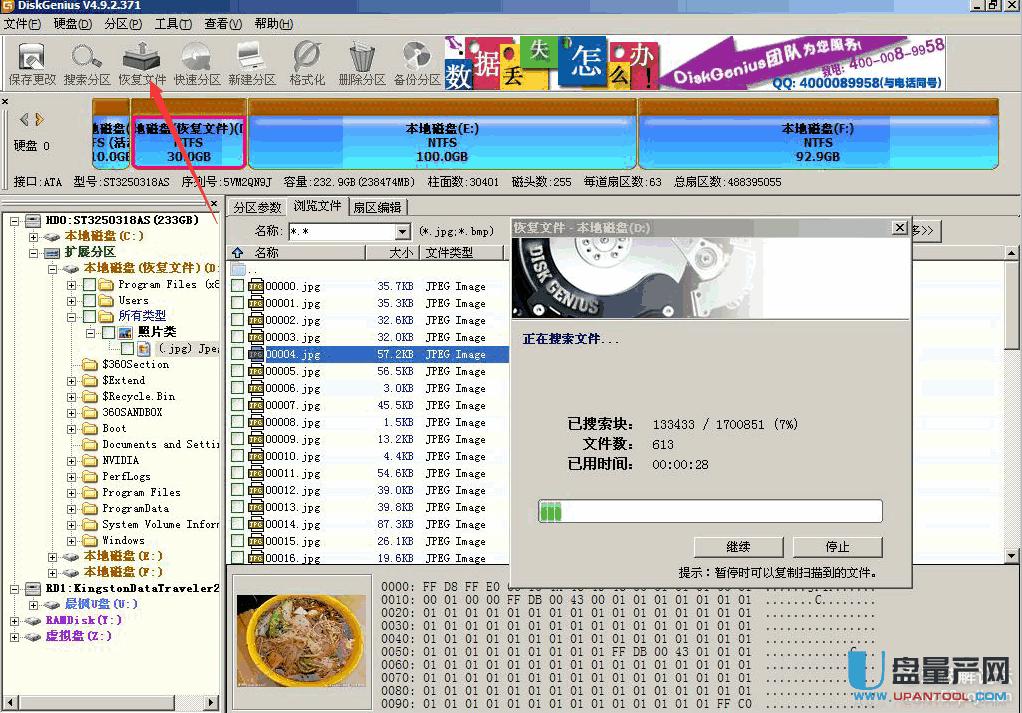Switch to the 扇区编辑 tab
Image resolution: width=1022 pixels, height=713 pixels.
(376, 207)
